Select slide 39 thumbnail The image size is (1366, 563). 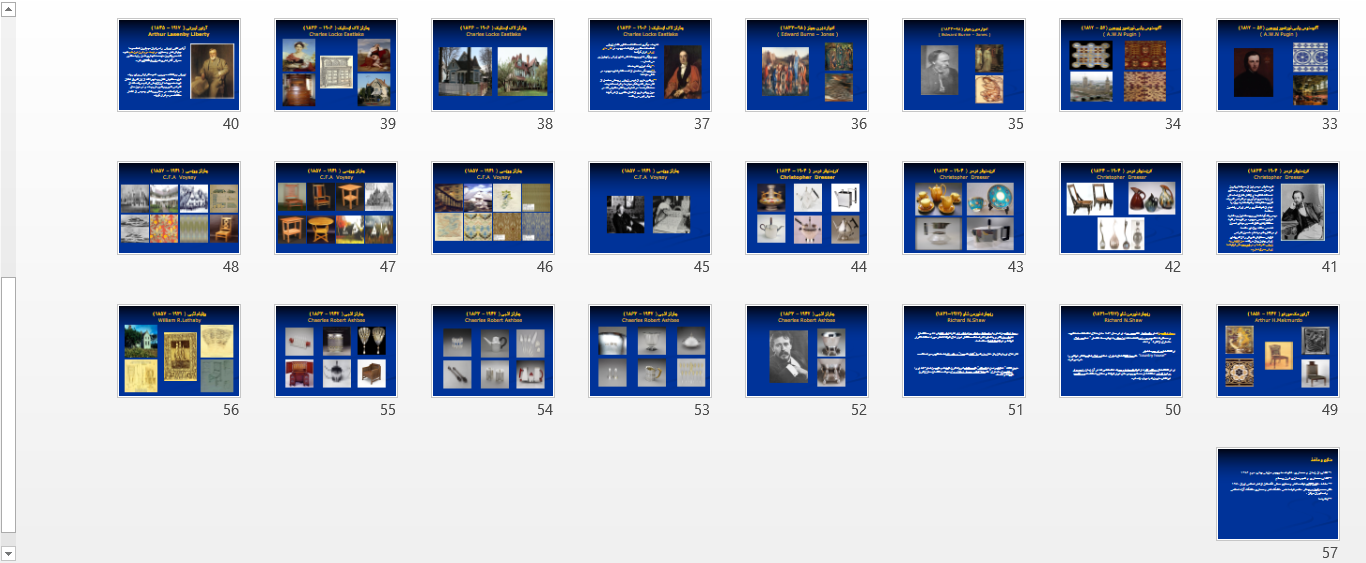coord(335,65)
